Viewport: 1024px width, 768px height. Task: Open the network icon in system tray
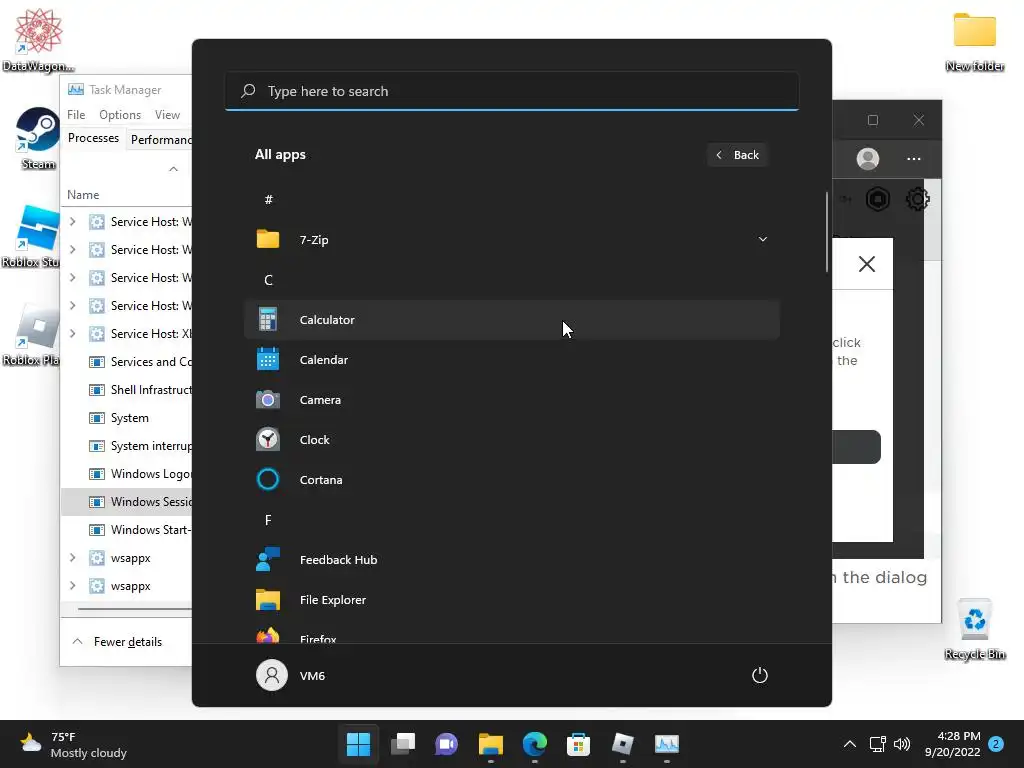[x=877, y=744]
